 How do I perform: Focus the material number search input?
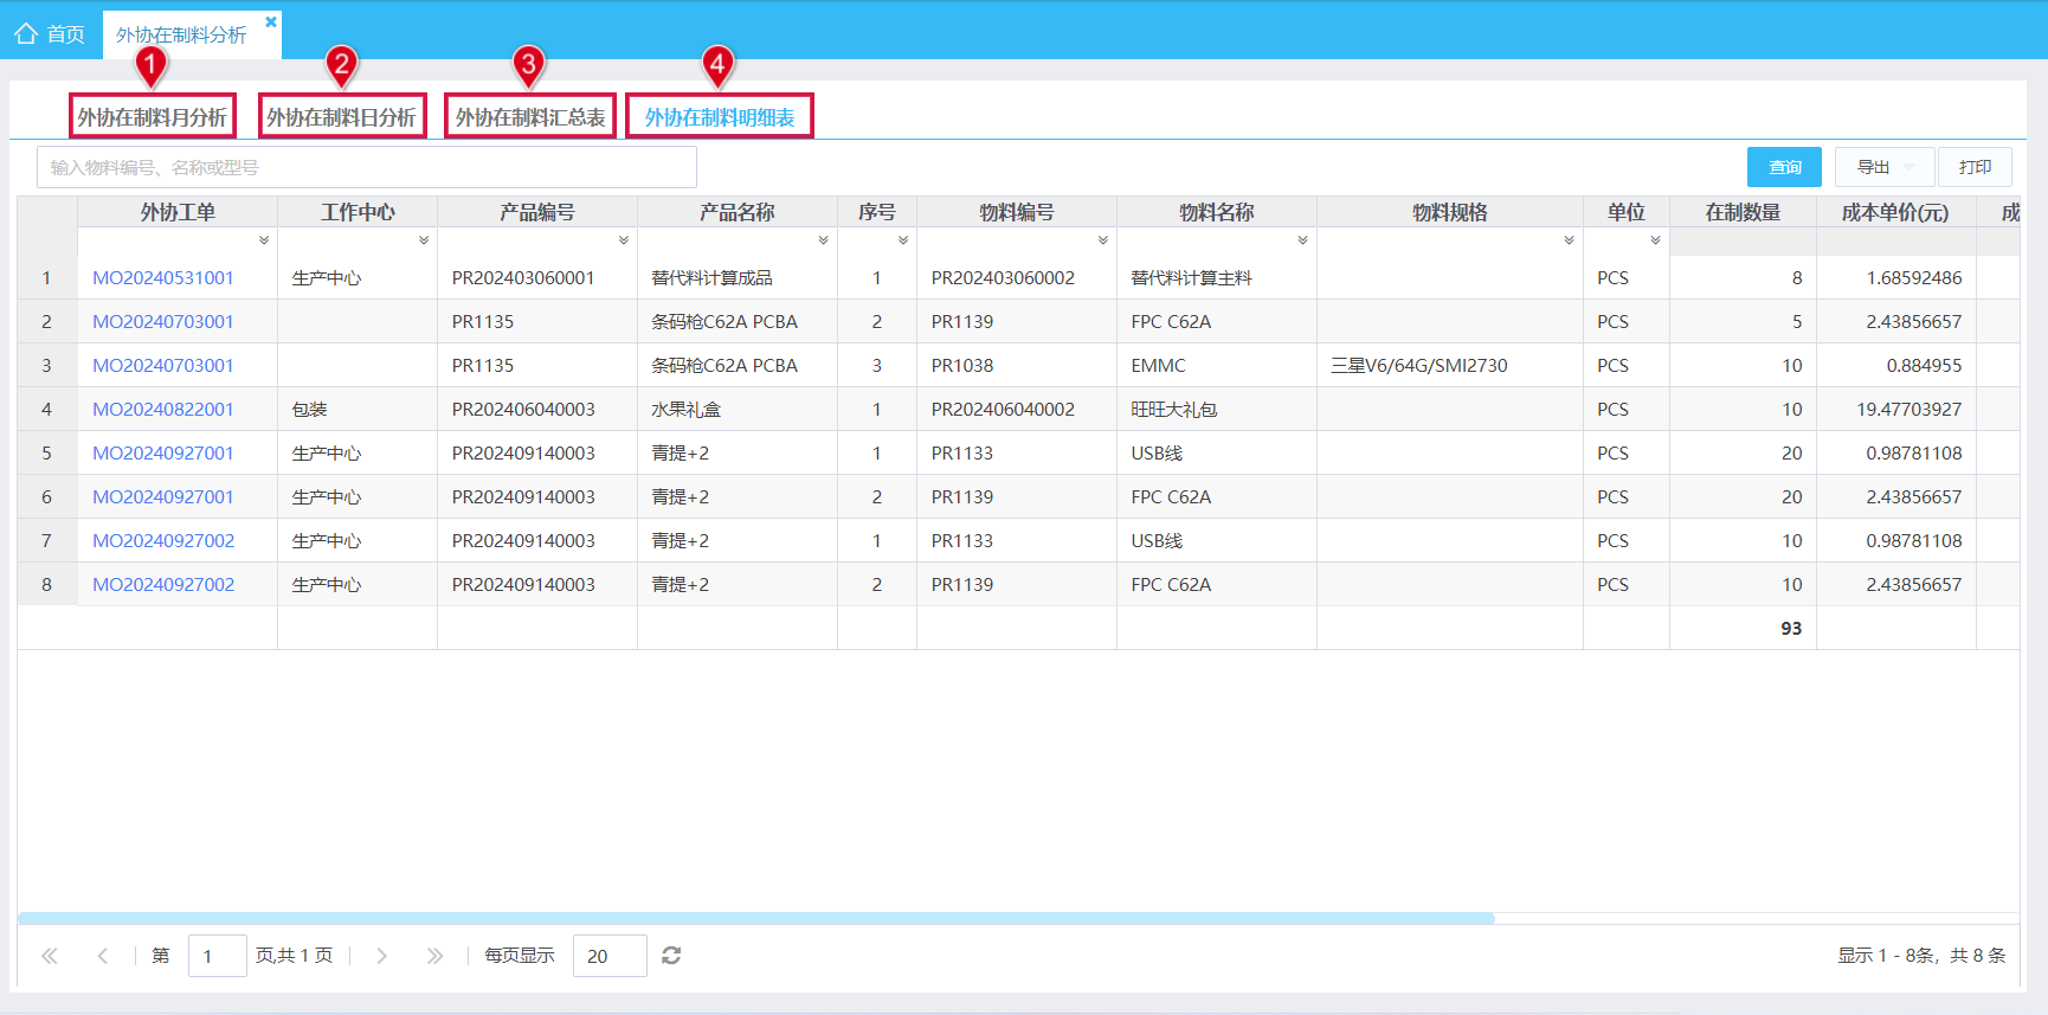pos(367,167)
